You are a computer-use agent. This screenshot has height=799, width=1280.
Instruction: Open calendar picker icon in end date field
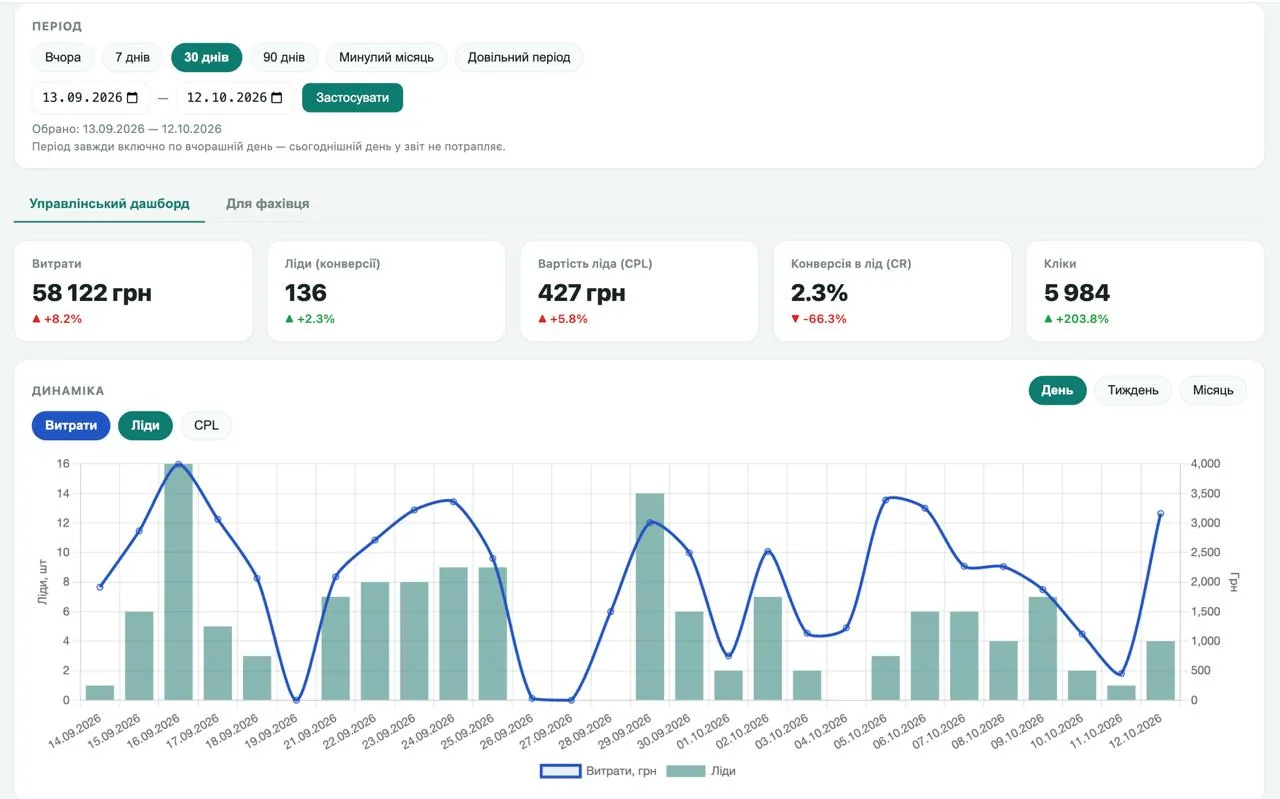pos(277,98)
